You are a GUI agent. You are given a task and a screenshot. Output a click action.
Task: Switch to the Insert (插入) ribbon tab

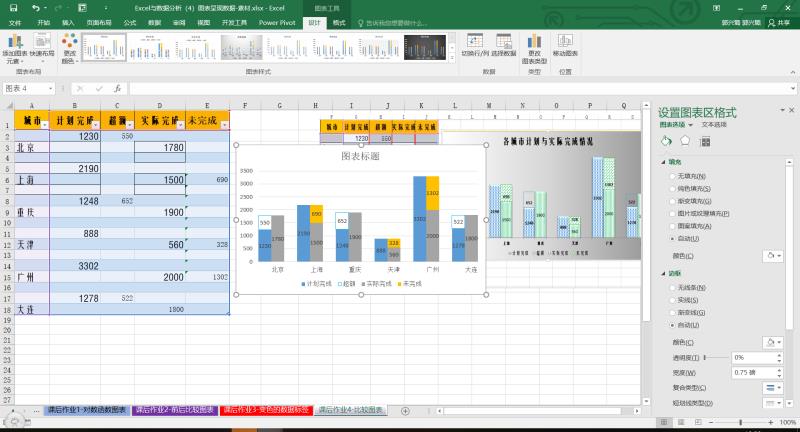click(x=68, y=23)
